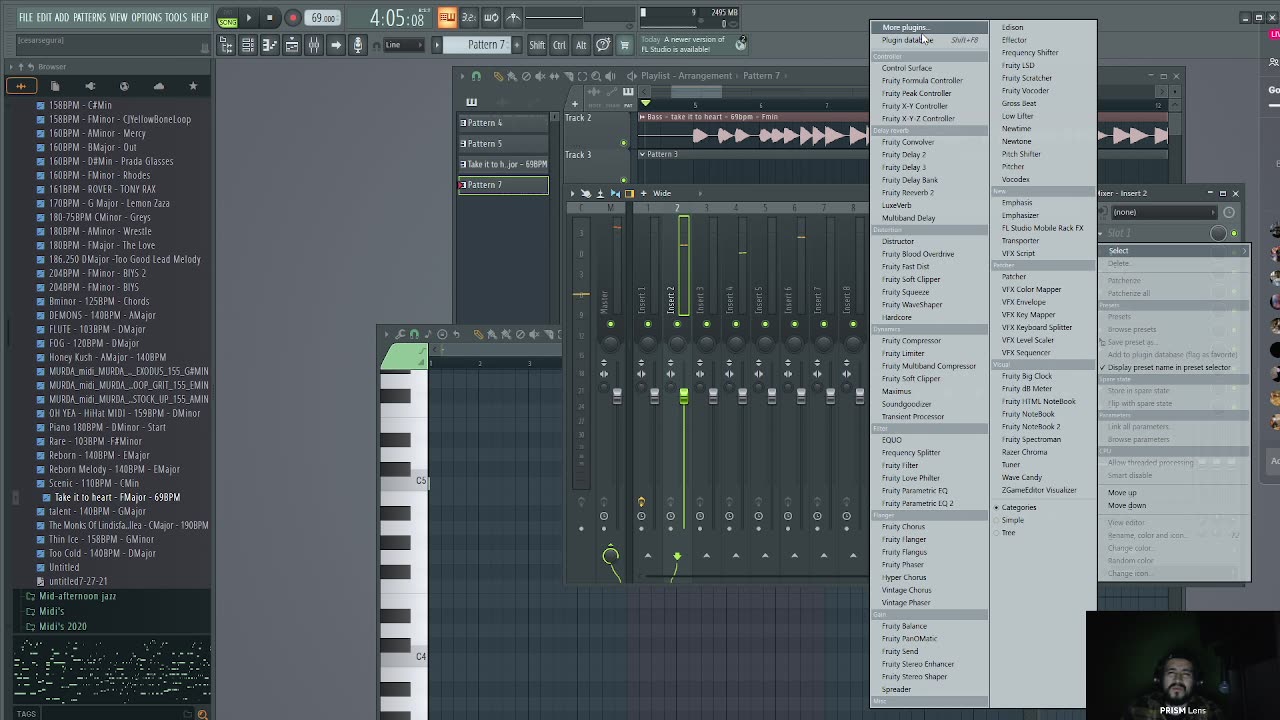
Task: Choose Gross Beat from the plugin list
Action: point(1019,103)
